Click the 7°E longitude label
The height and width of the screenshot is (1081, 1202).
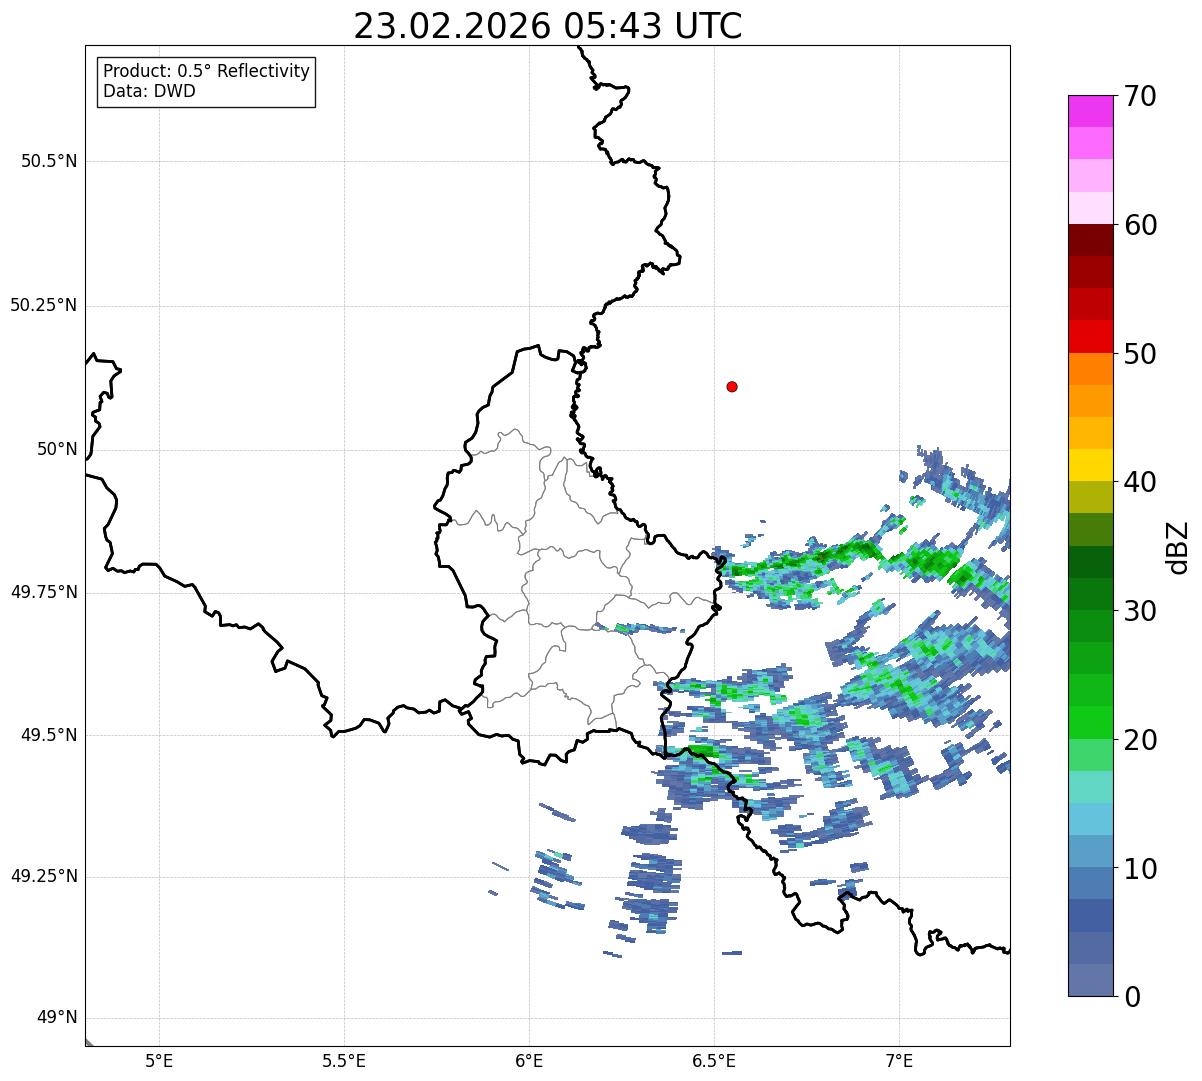point(899,1061)
